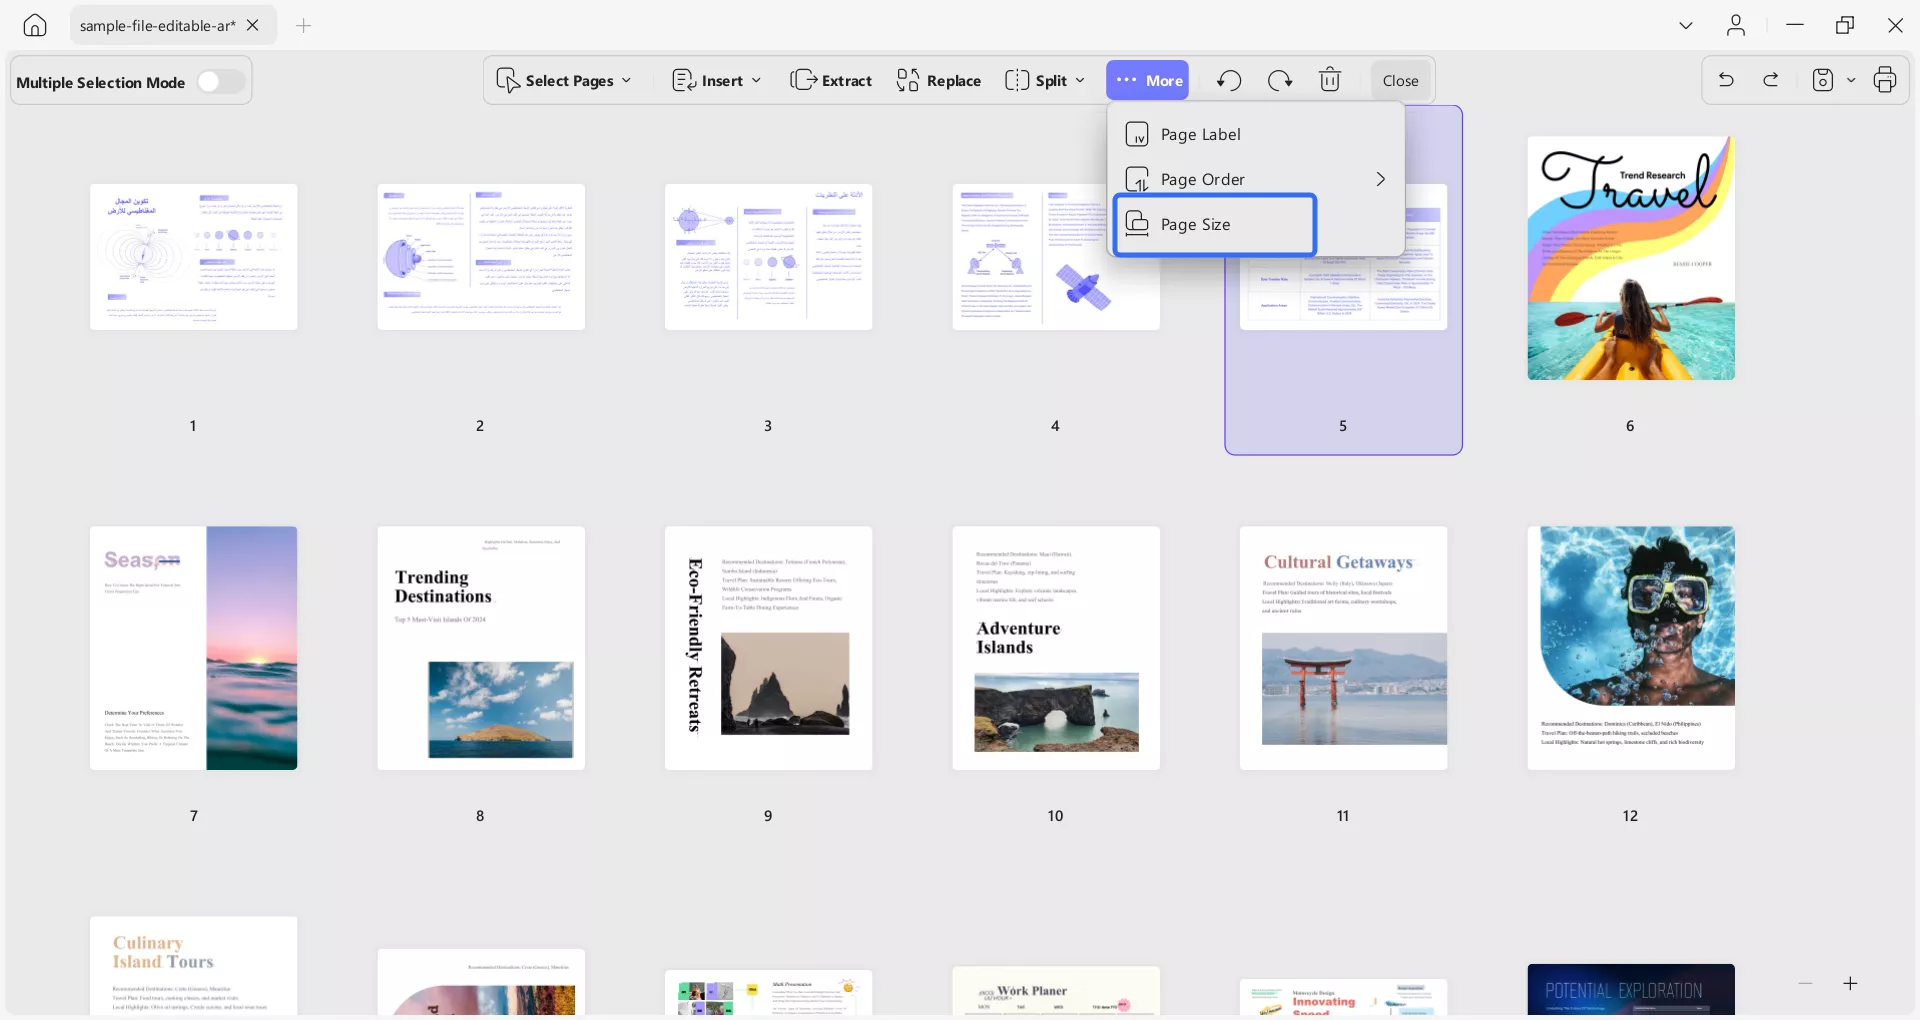Expand the Select Pages dropdown
This screenshot has height=1020, width=1920.
(565, 80)
